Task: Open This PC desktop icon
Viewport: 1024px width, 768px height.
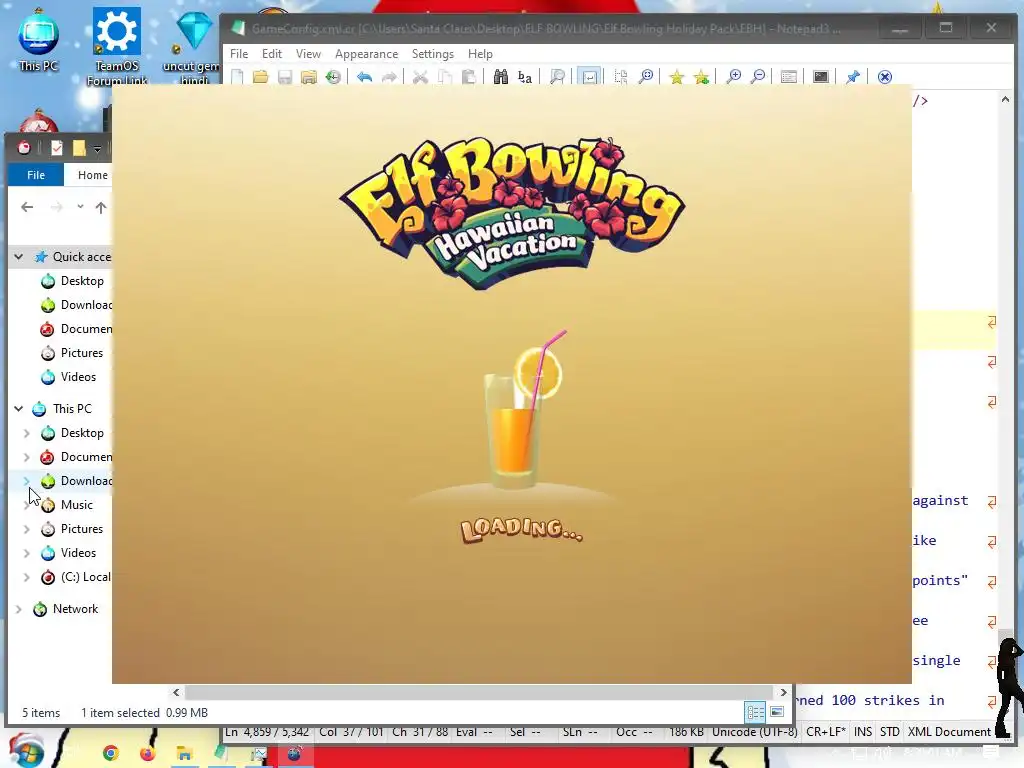Action: pos(39,40)
